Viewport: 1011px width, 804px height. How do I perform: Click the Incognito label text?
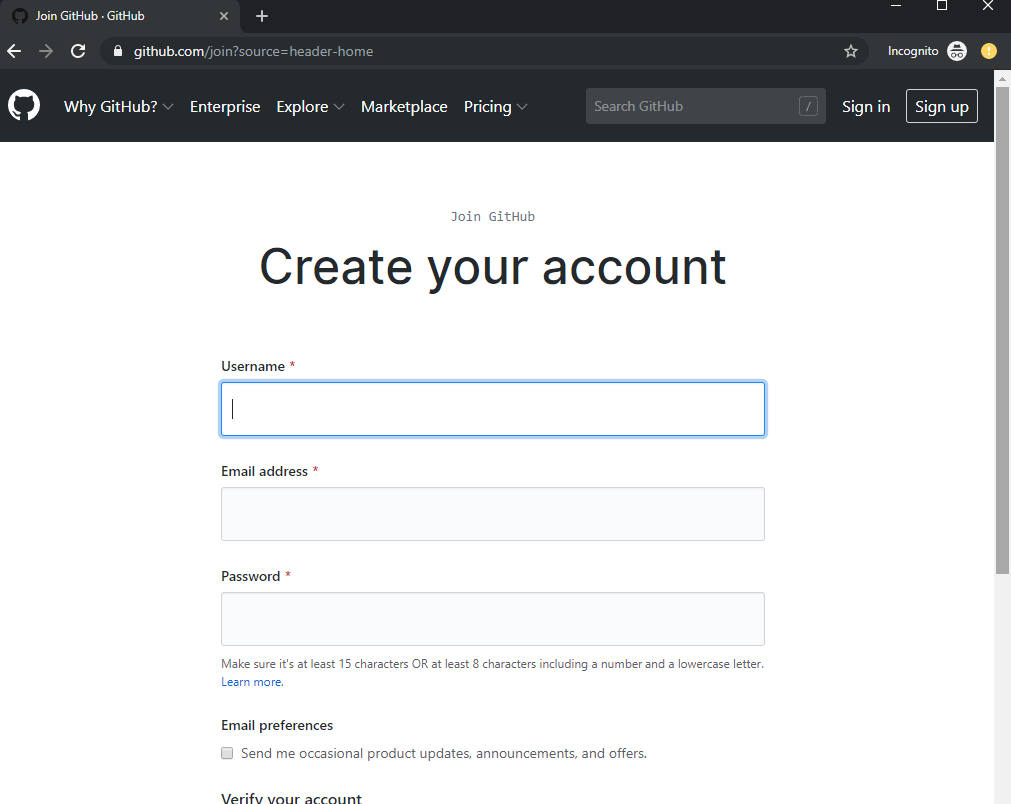(912, 51)
